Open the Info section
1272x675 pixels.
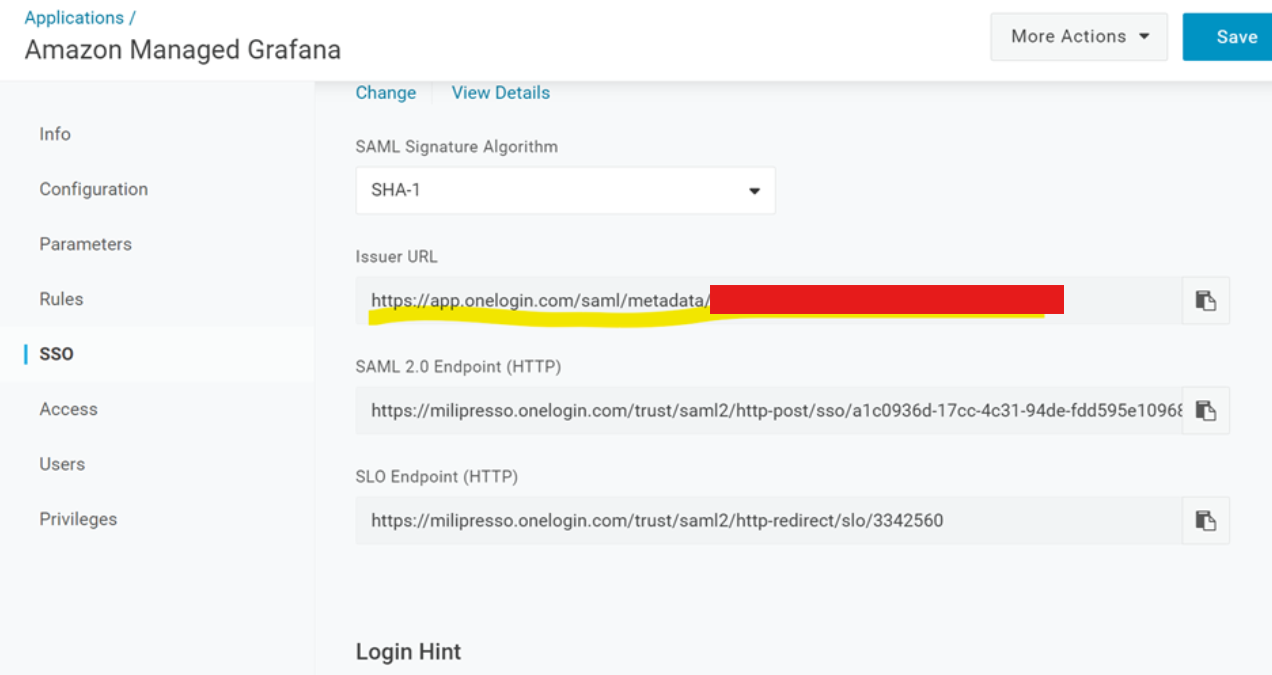tap(55, 134)
